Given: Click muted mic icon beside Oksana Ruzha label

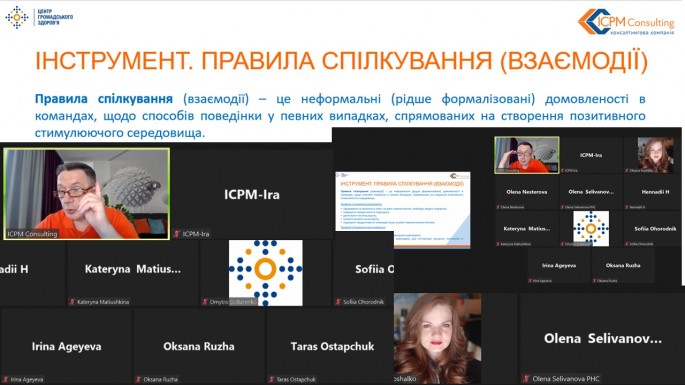Looking at the screenshot, I should point(138,379).
